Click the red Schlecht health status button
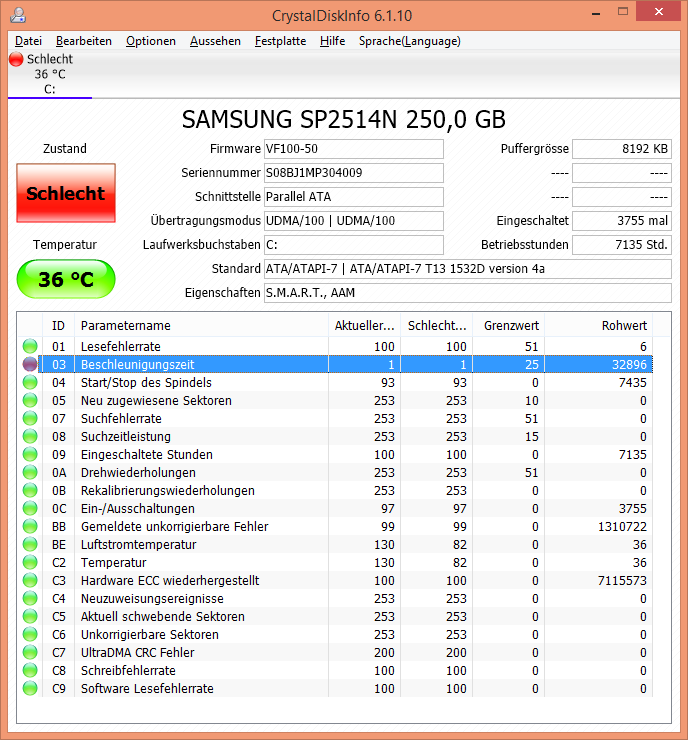 pos(66,193)
